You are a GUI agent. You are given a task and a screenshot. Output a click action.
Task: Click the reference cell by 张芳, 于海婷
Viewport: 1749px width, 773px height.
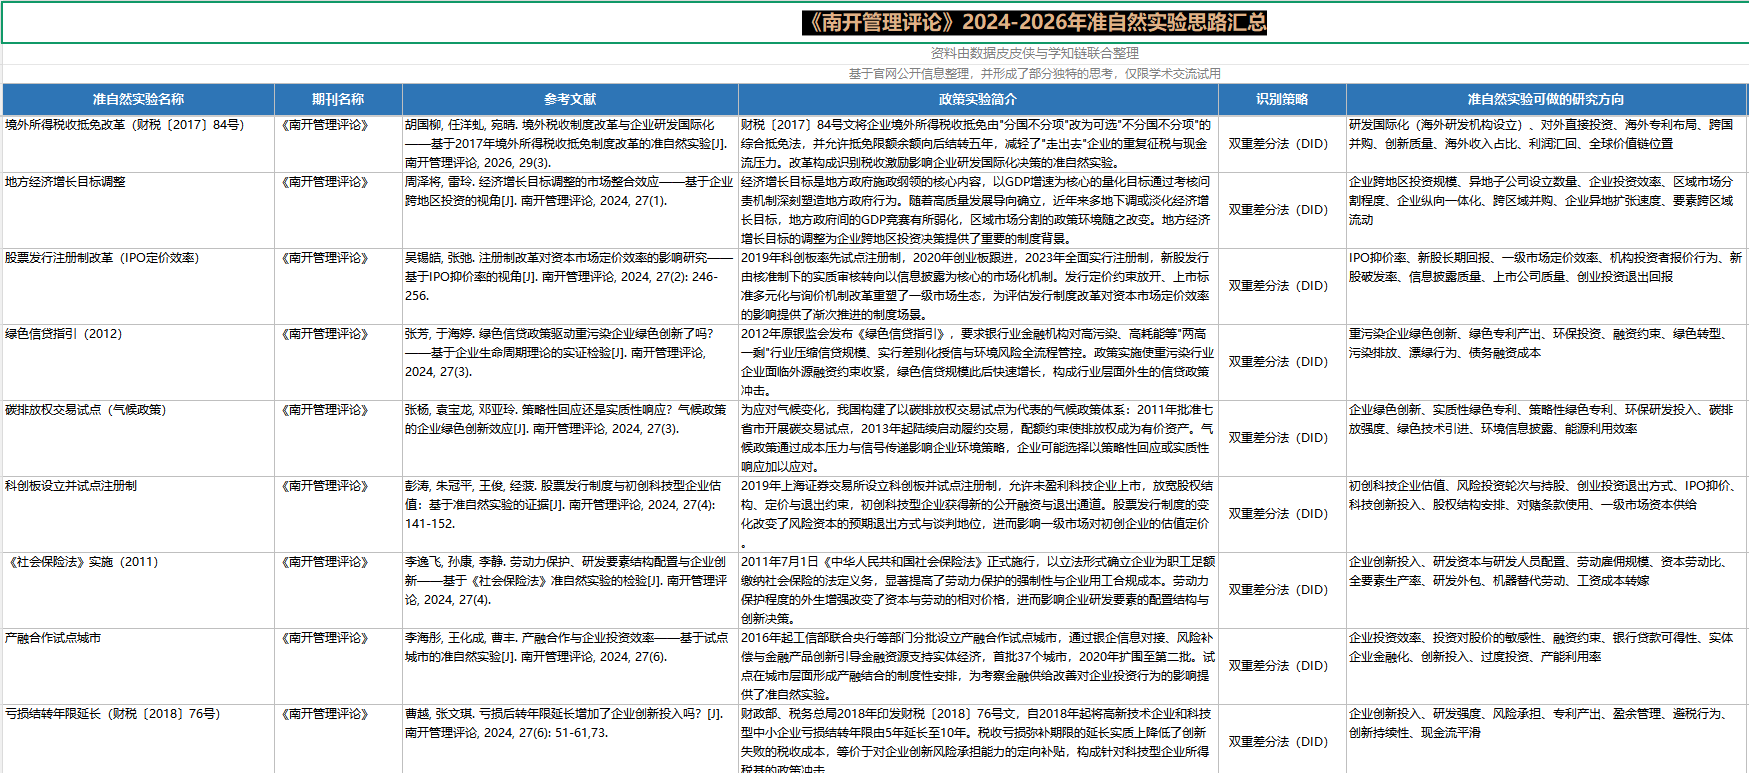tap(570, 362)
